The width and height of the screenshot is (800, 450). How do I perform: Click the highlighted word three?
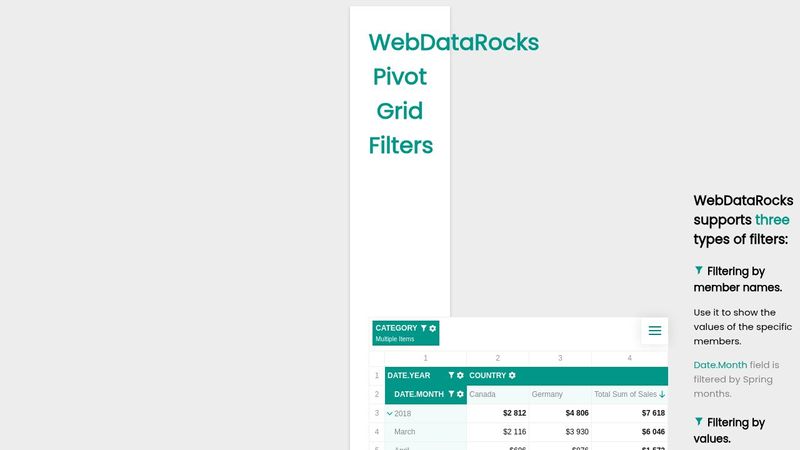[772, 220]
